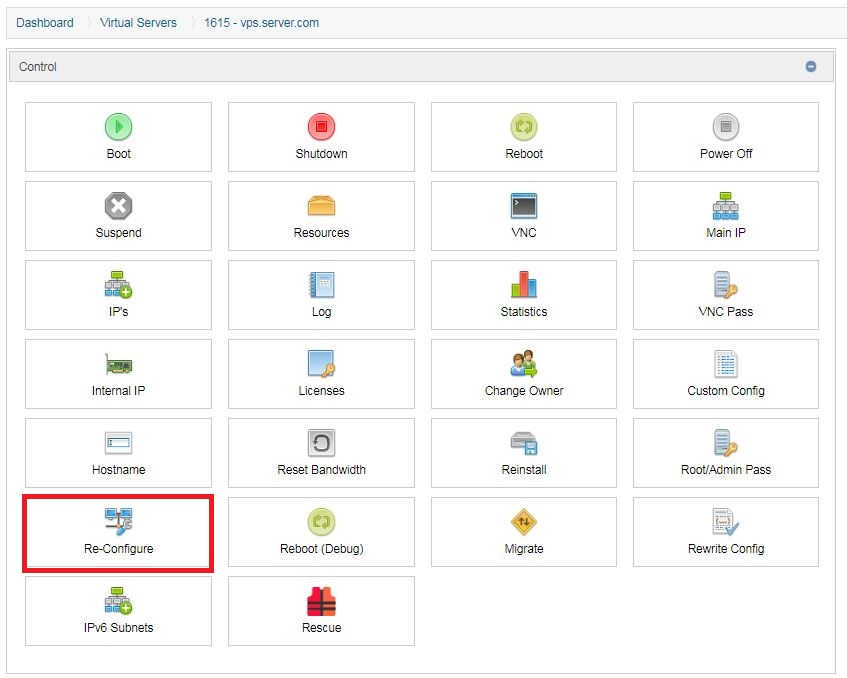Screen dimensions: 847x678
Task: Open Resources via its box icon
Action: pyautogui.click(x=321, y=206)
